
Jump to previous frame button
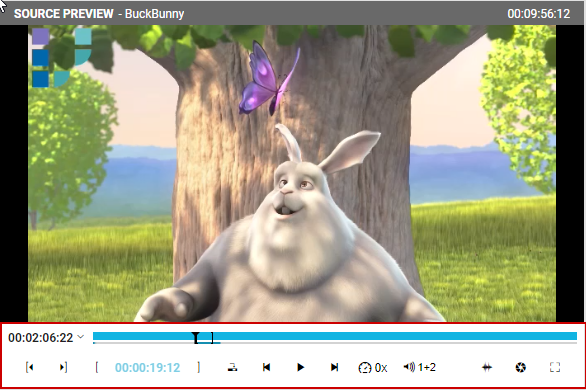tap(266, 368)
